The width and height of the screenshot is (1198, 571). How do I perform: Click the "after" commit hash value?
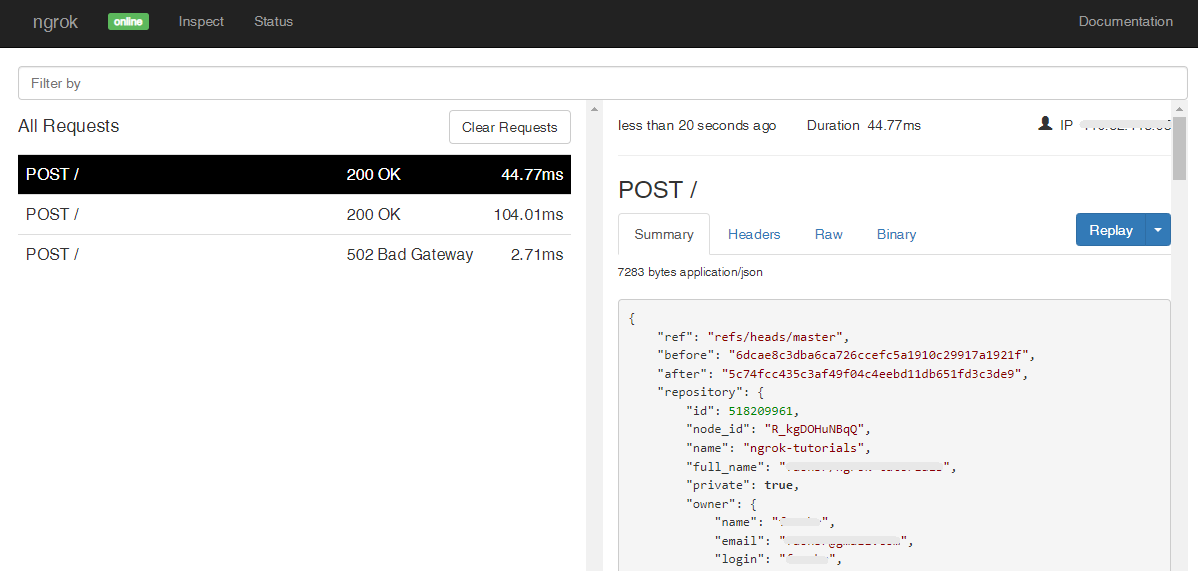tap(873, 375)
